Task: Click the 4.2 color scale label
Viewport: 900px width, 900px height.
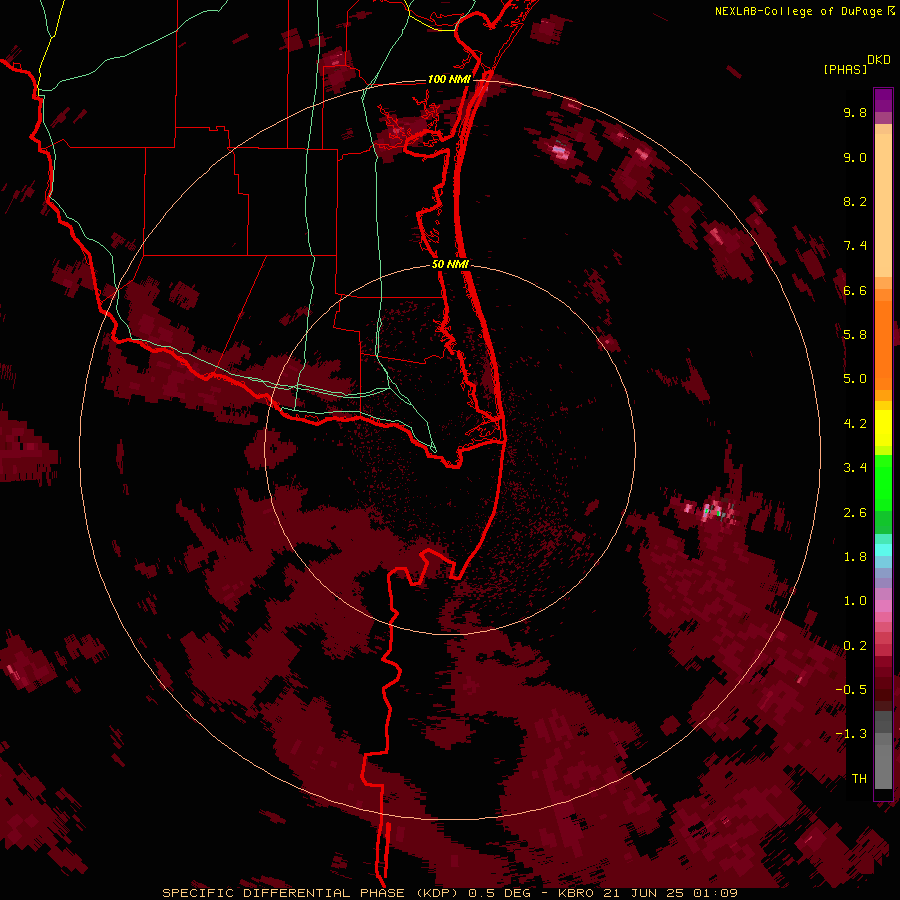Action: [855, 424]
